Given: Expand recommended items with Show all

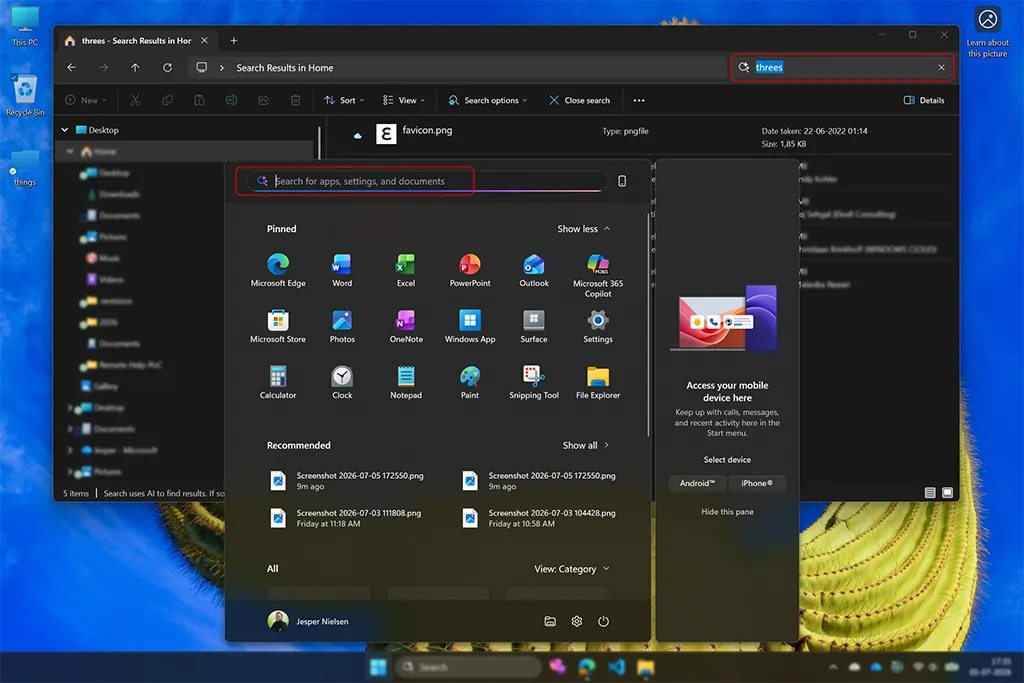Looking at the screenshot, I should coord(586,445).
